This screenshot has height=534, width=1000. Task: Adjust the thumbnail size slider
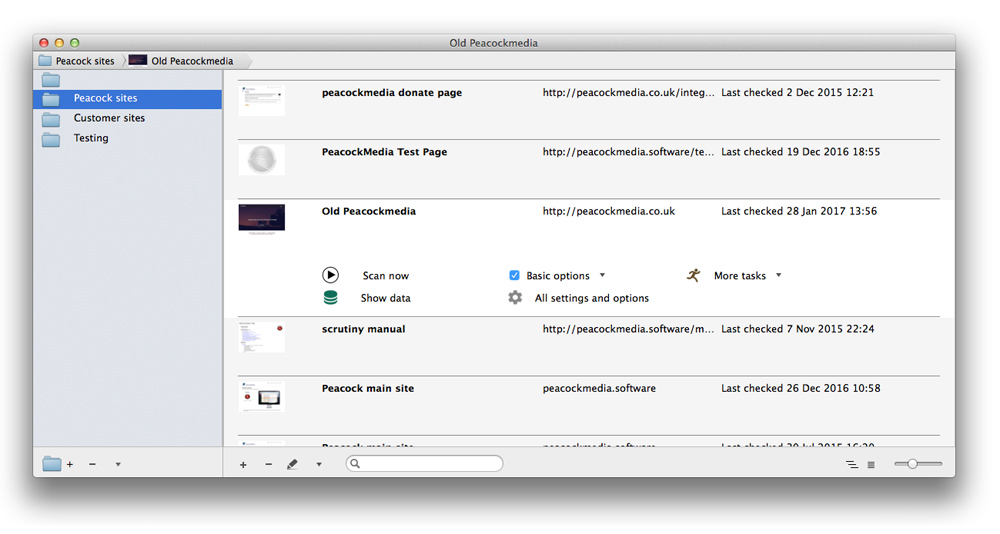point(912,464)
